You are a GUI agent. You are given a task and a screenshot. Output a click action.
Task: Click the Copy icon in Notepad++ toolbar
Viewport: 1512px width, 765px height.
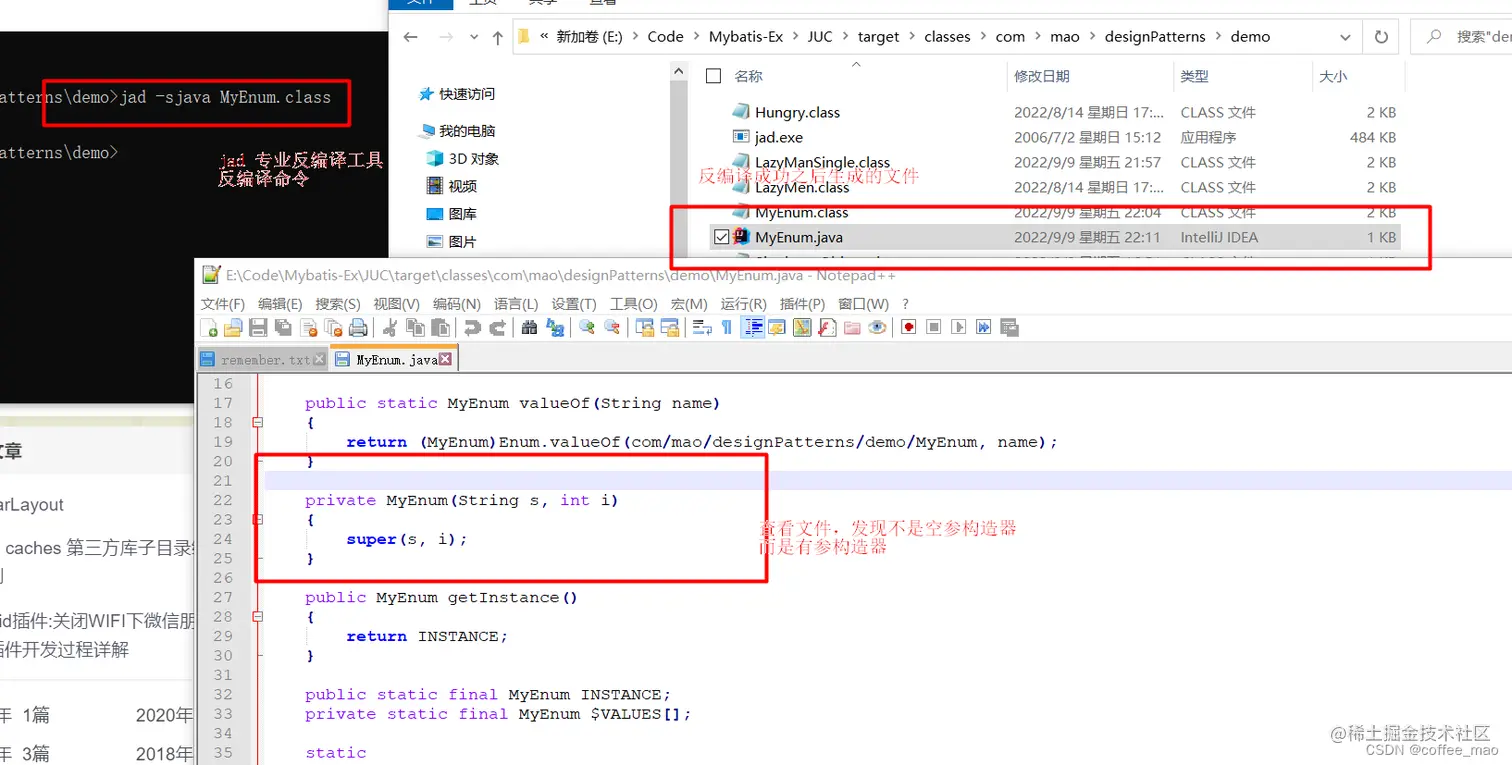point(417,327)
